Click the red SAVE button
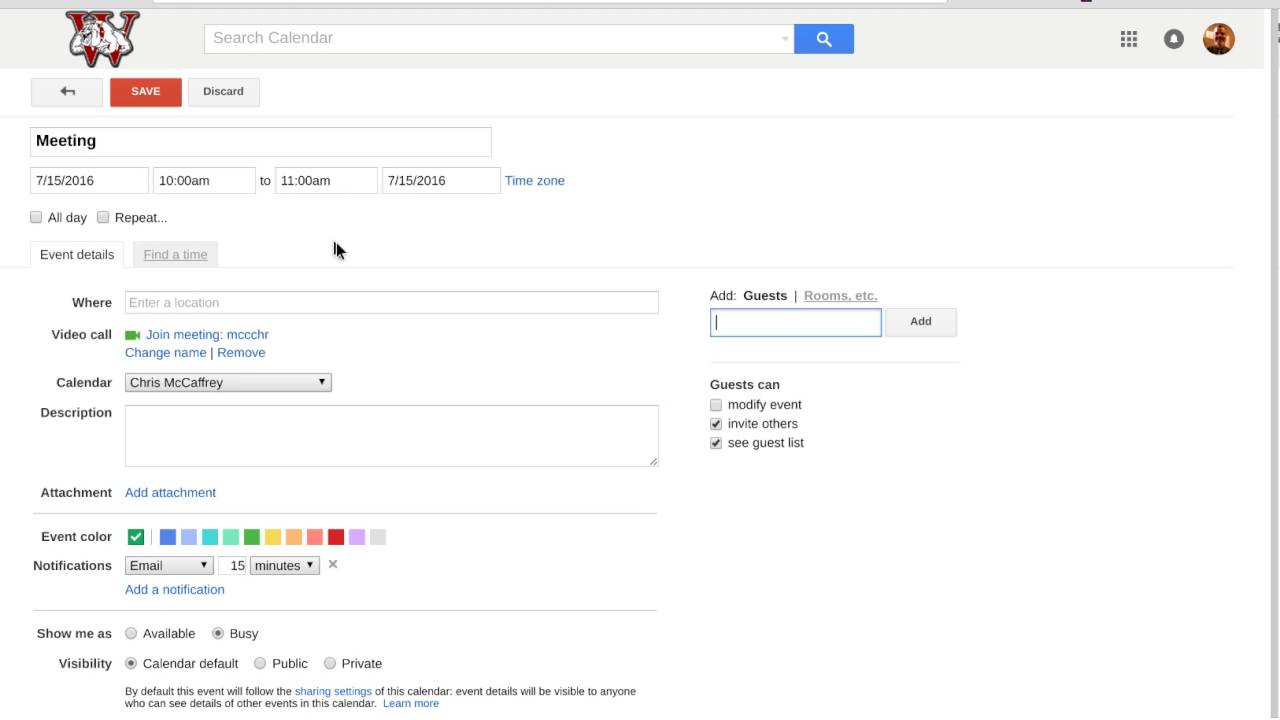Image resolution: width=1280 pixels, height=720 pixels. tap(146, 91)
